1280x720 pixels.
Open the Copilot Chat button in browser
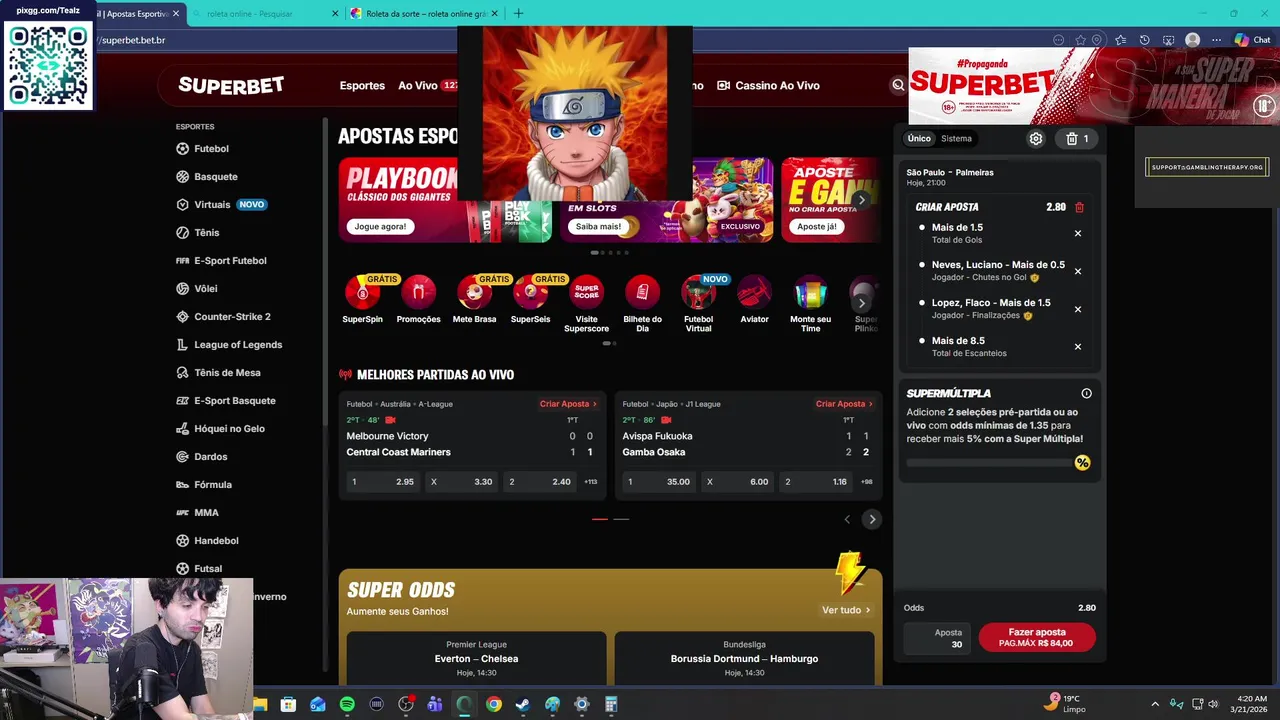pyautogui.click(x=1254, y=40)
